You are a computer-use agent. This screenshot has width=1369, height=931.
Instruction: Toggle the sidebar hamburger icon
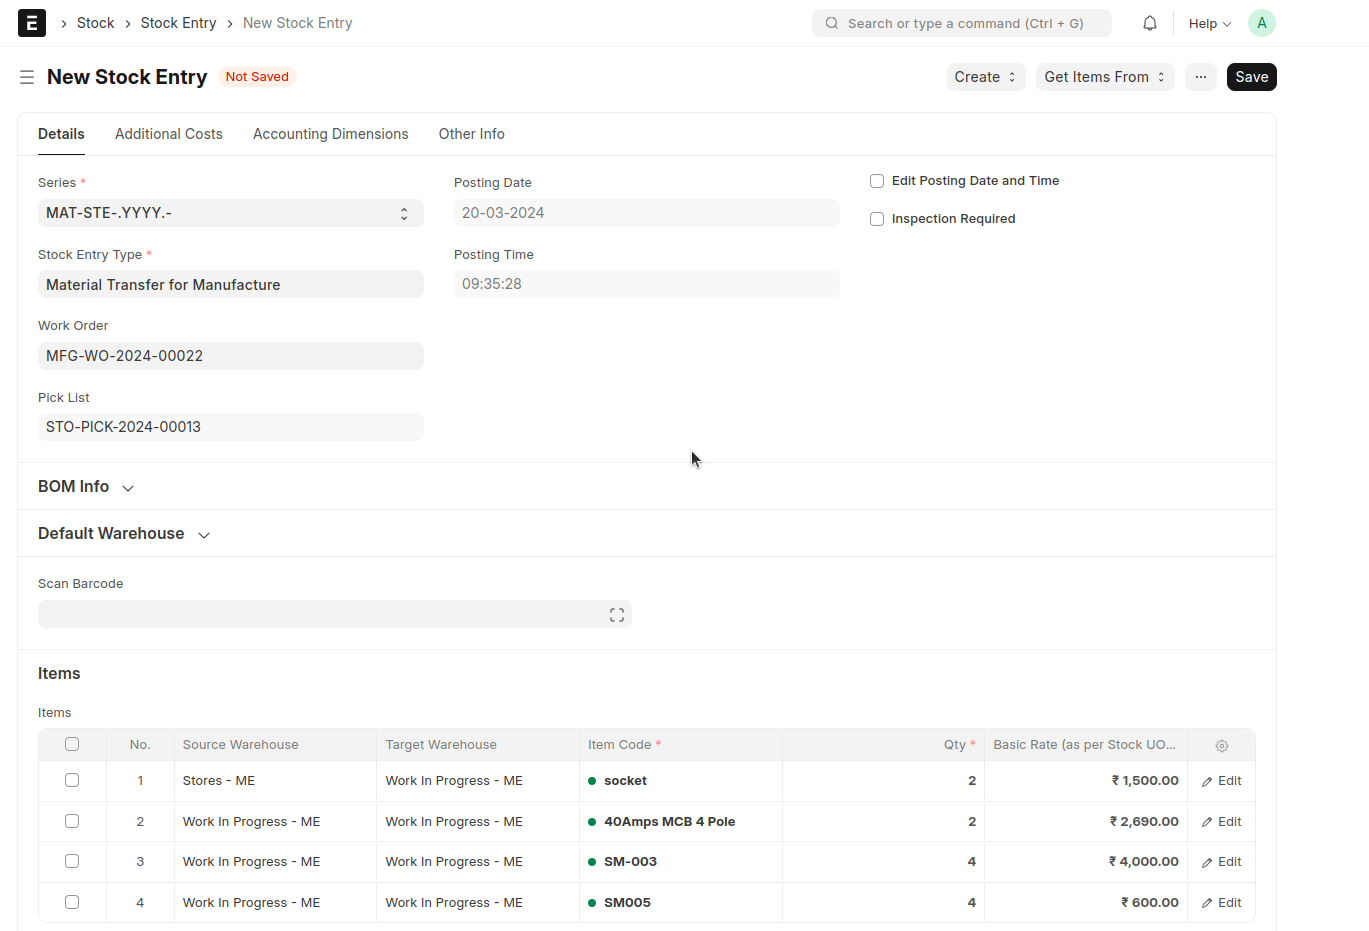click(27, 77)
